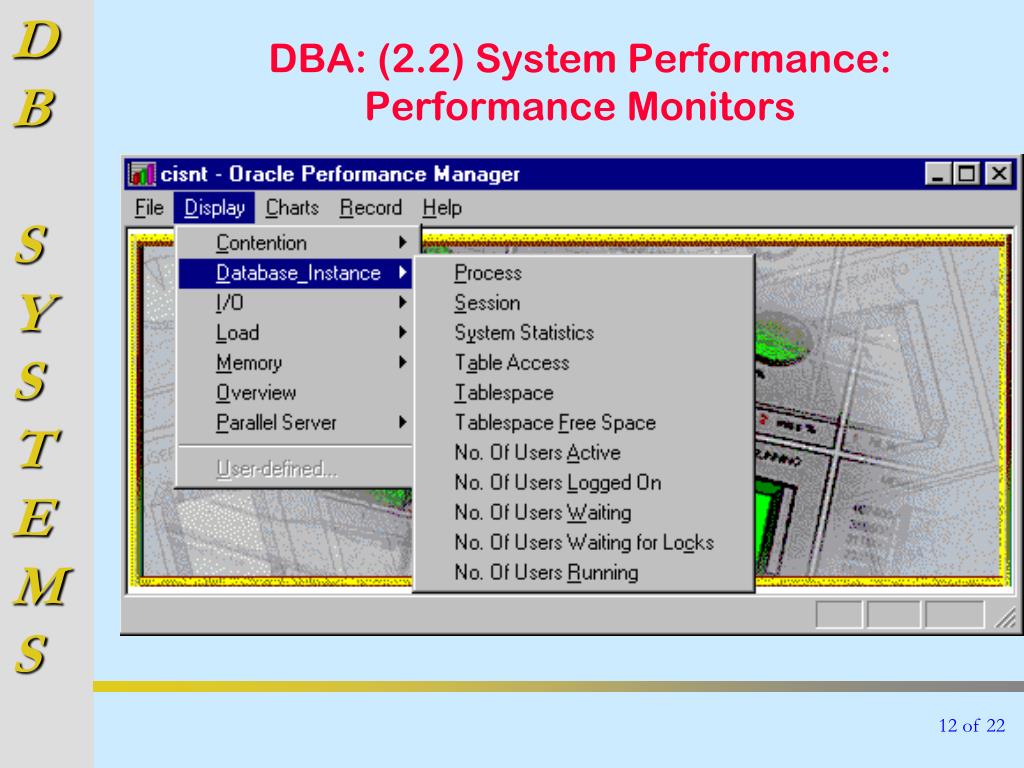1024x768 pixels.
Task: Expand the Load submenu
Action: pyautogui.click(x=295, y=333)
